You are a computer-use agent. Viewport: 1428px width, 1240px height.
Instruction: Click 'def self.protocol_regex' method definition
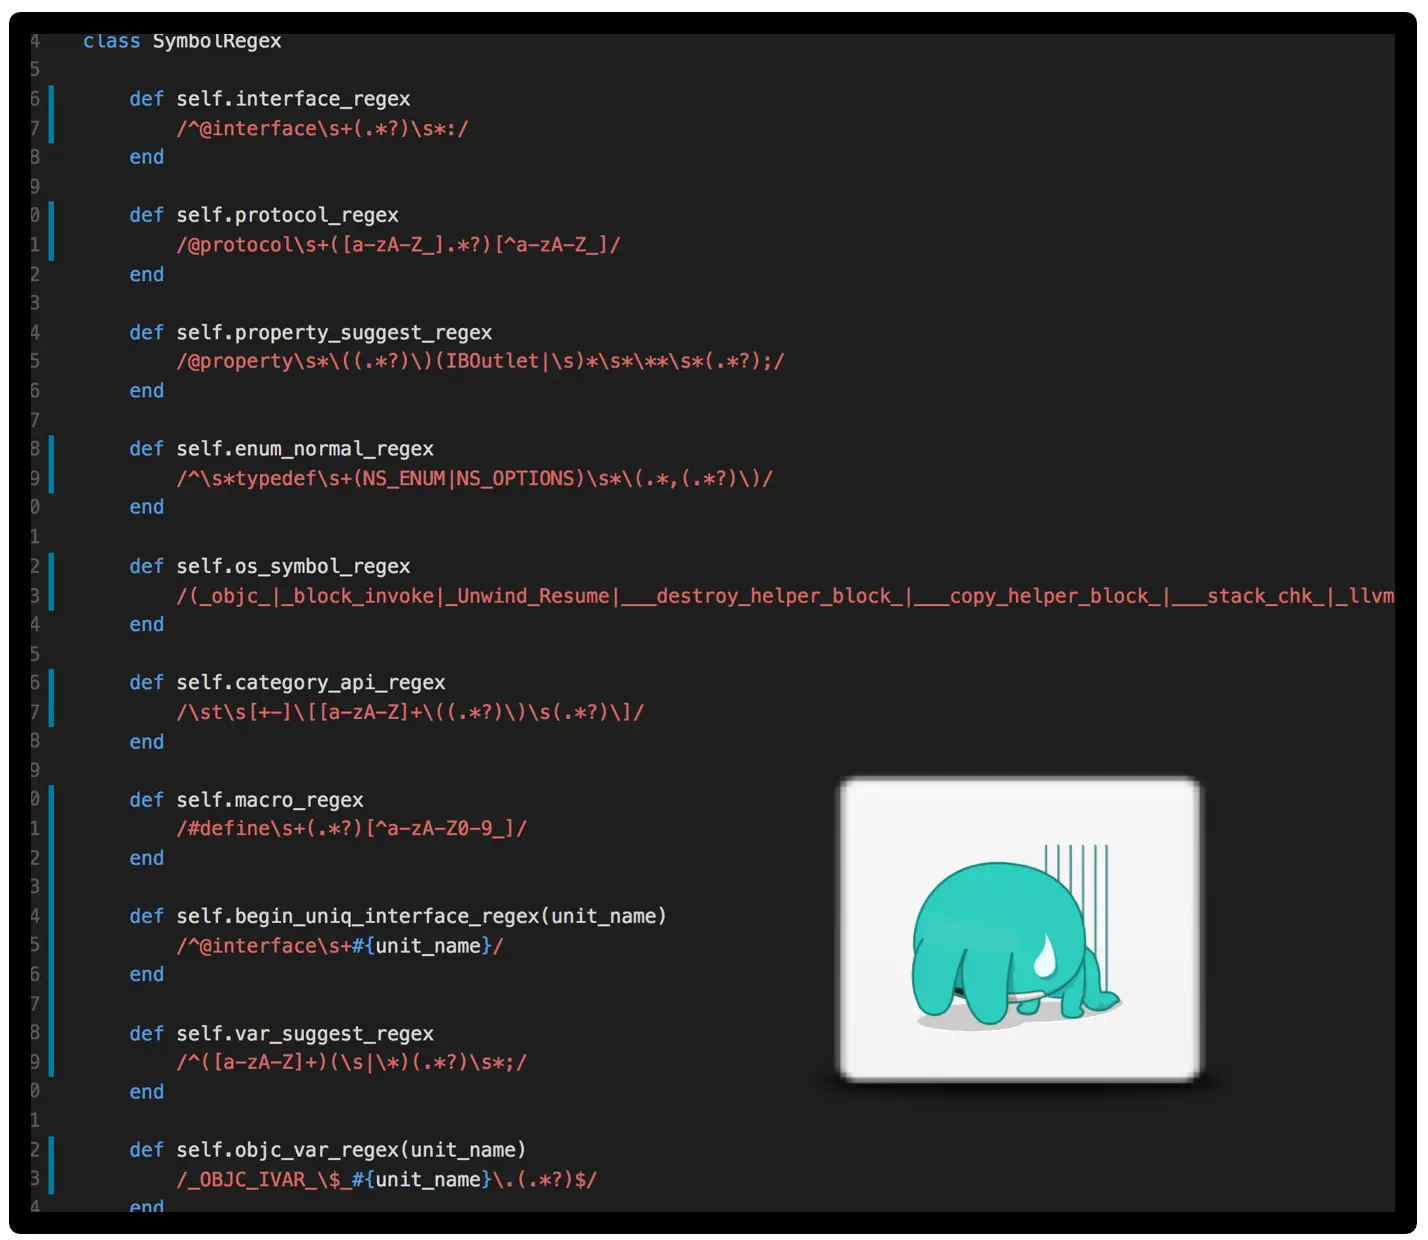pos(264,215)
